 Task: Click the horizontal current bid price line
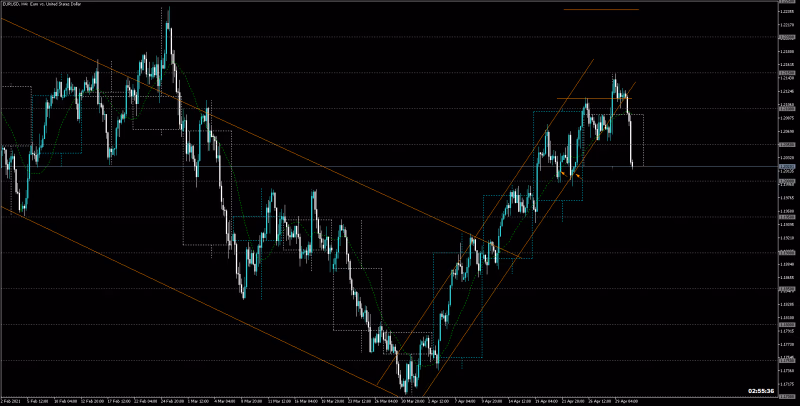click(x=700, y=166)
